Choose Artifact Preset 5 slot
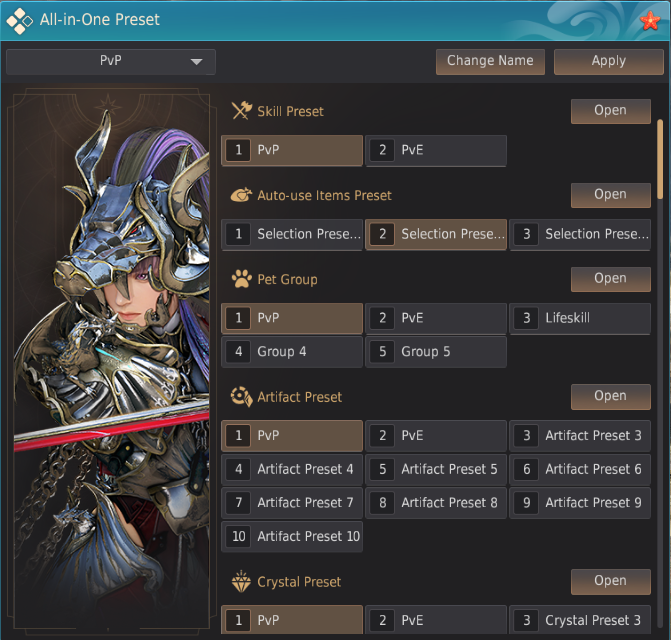Image resolution: width=671 pixels, height=640 pixels. (436, 470)
